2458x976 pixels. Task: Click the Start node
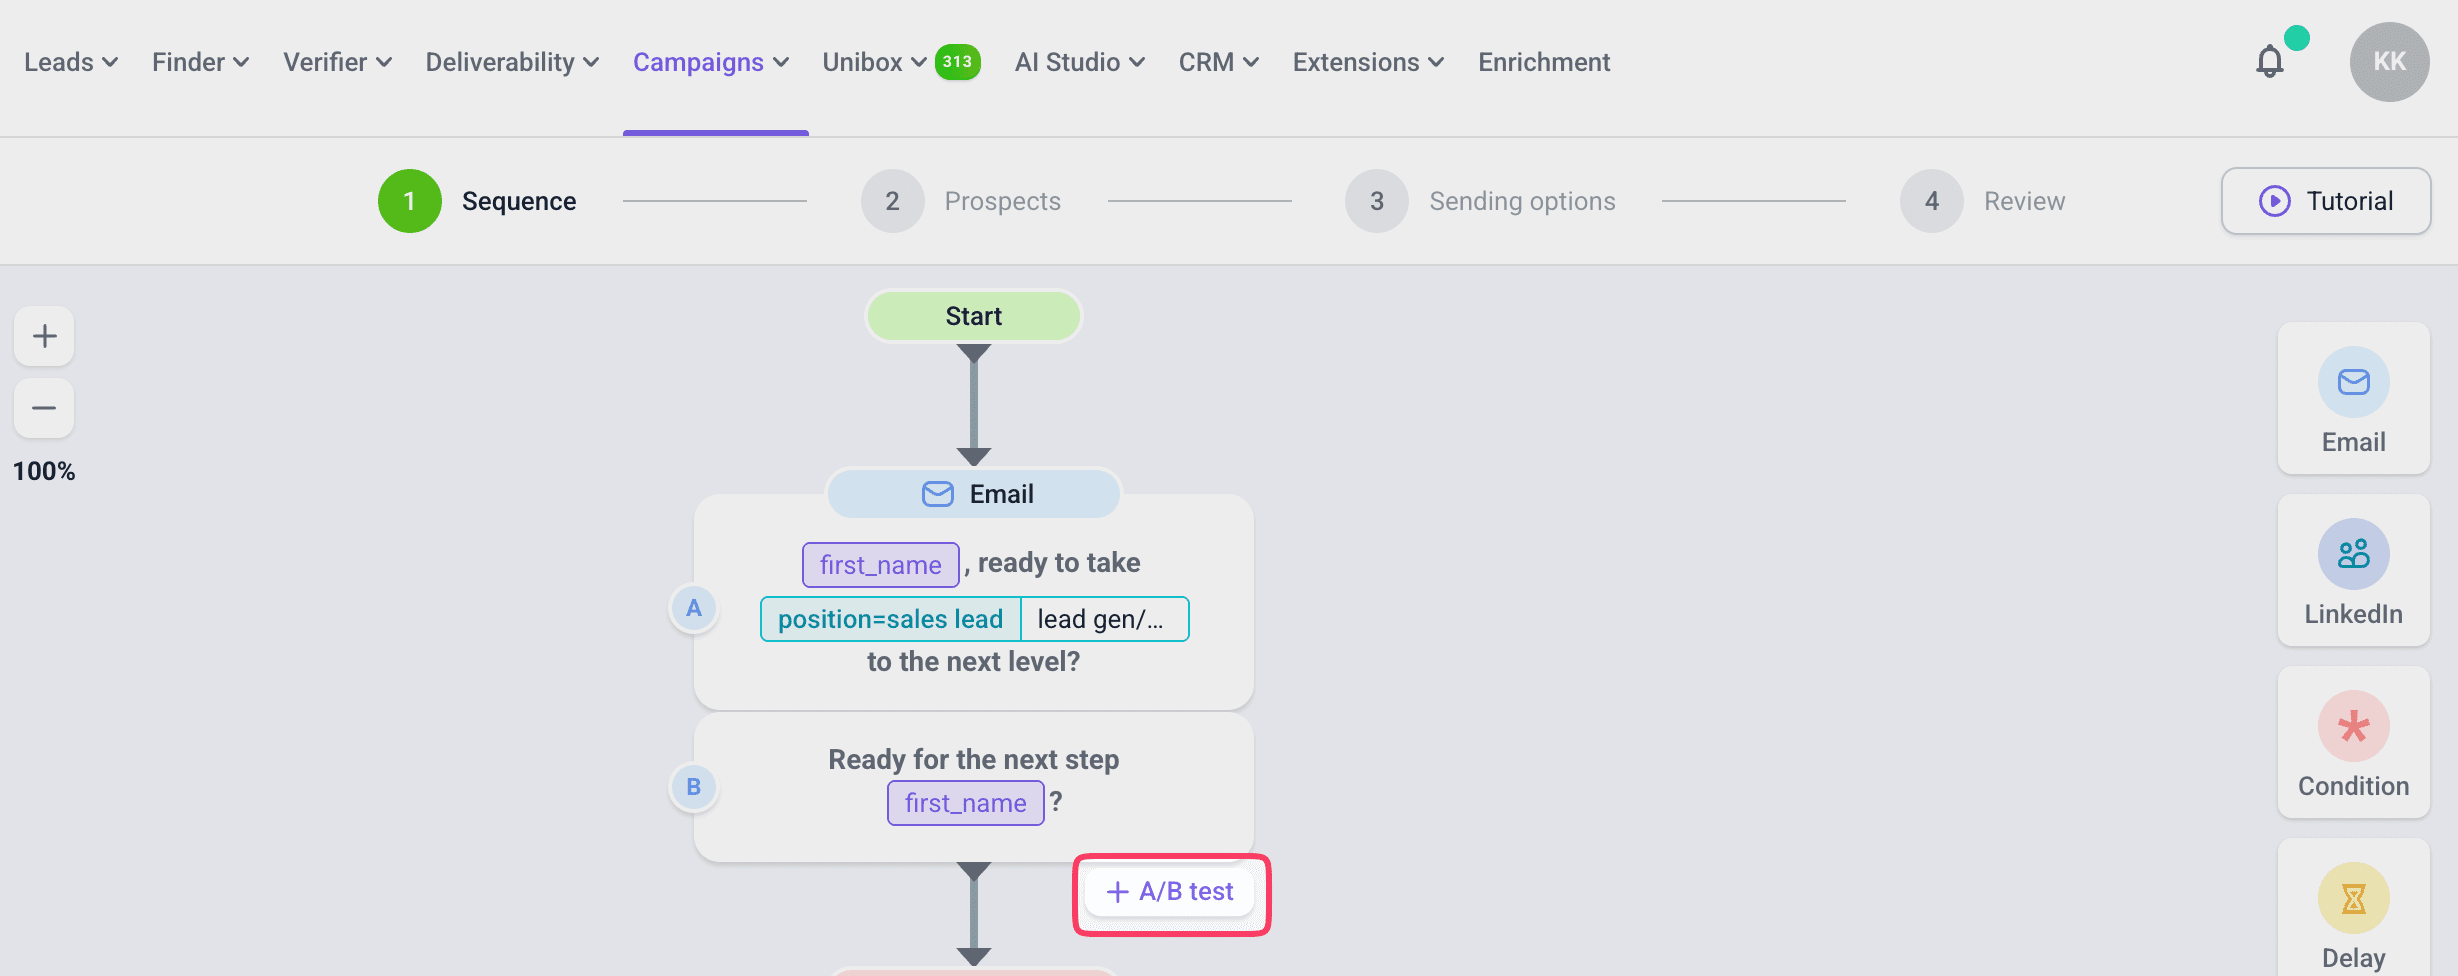click(973, 316)
